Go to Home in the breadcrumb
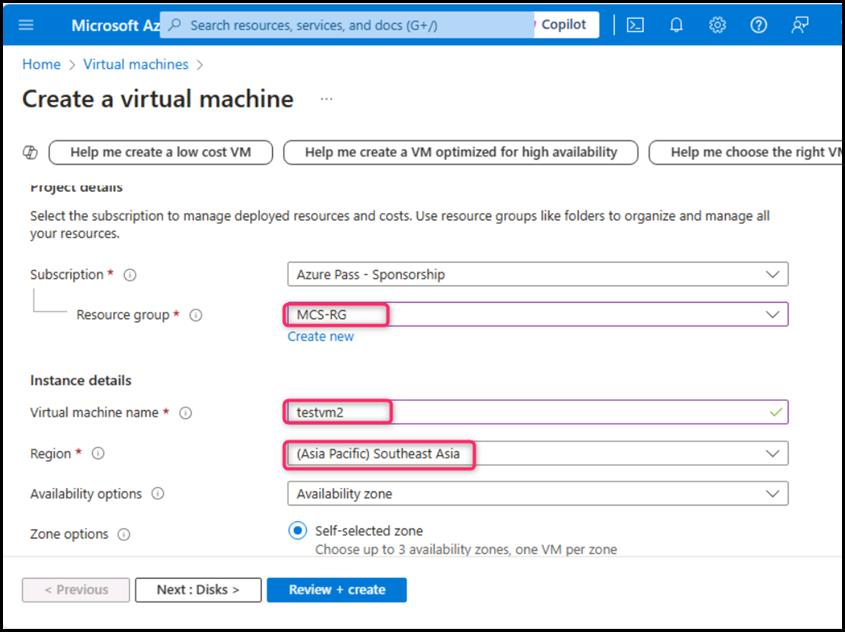 click(x=41, y=64)
